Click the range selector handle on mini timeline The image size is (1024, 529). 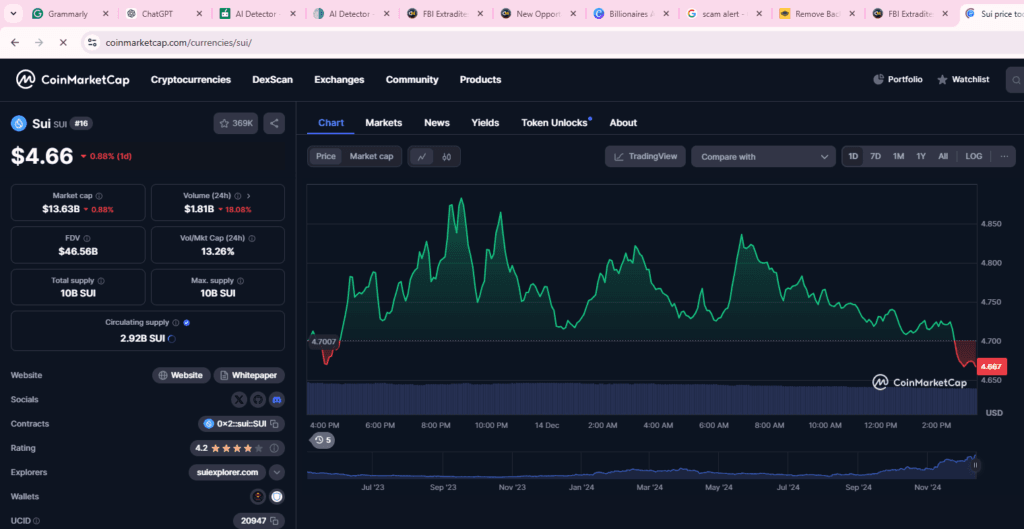(975, 466)
